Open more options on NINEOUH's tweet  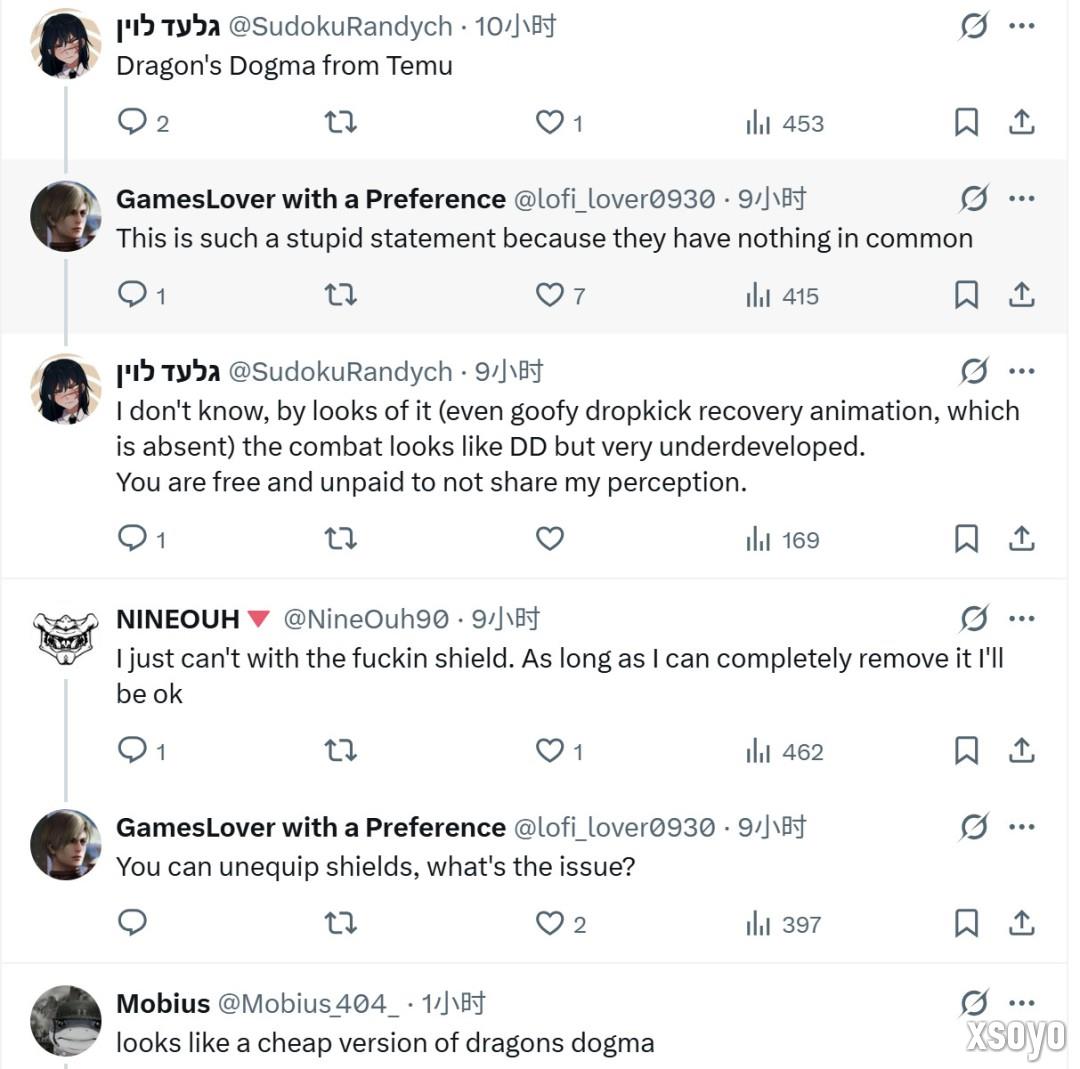click(1021, 619)
